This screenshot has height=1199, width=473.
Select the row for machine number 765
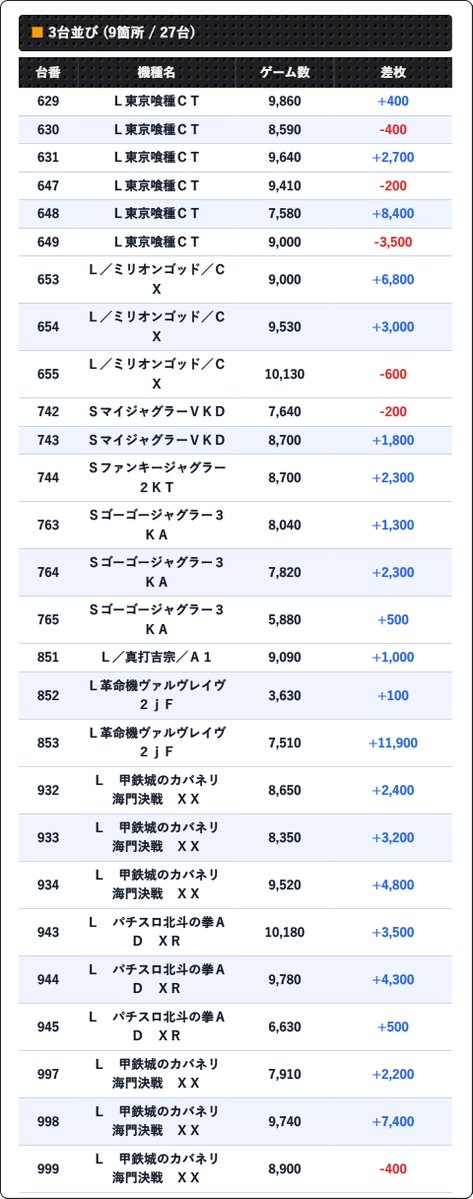pyautogui.click(x=235, y=620)
